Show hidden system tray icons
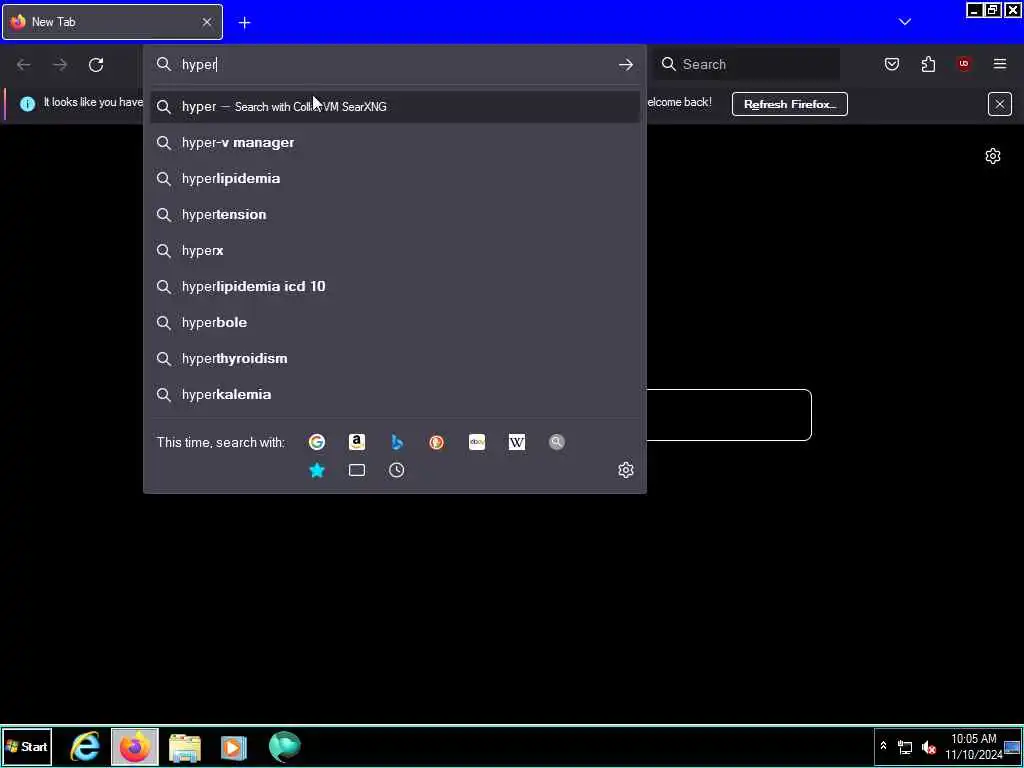 pos(883,745)
